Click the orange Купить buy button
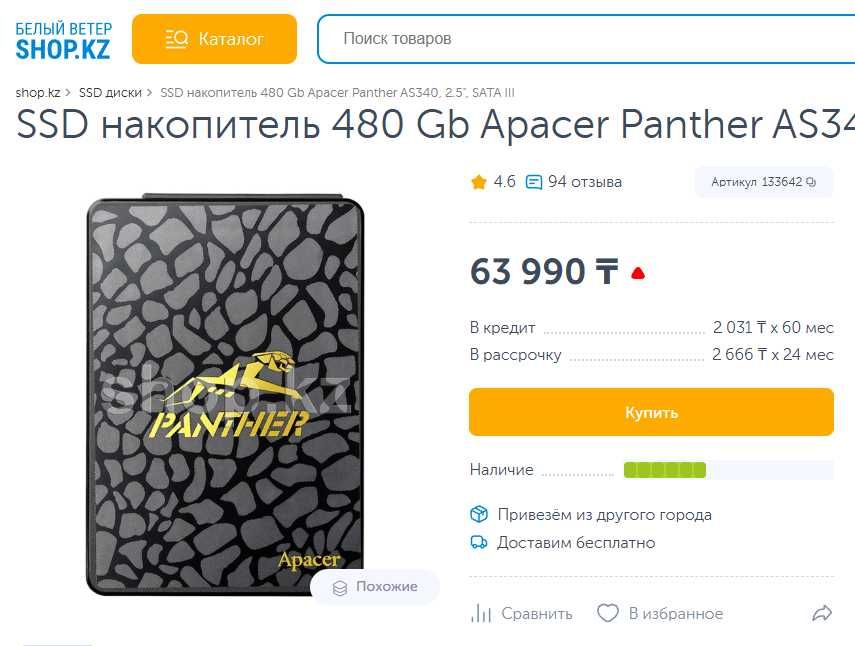Image resolution: width=855 pixels, height=646 pixels. click(652, 412)
